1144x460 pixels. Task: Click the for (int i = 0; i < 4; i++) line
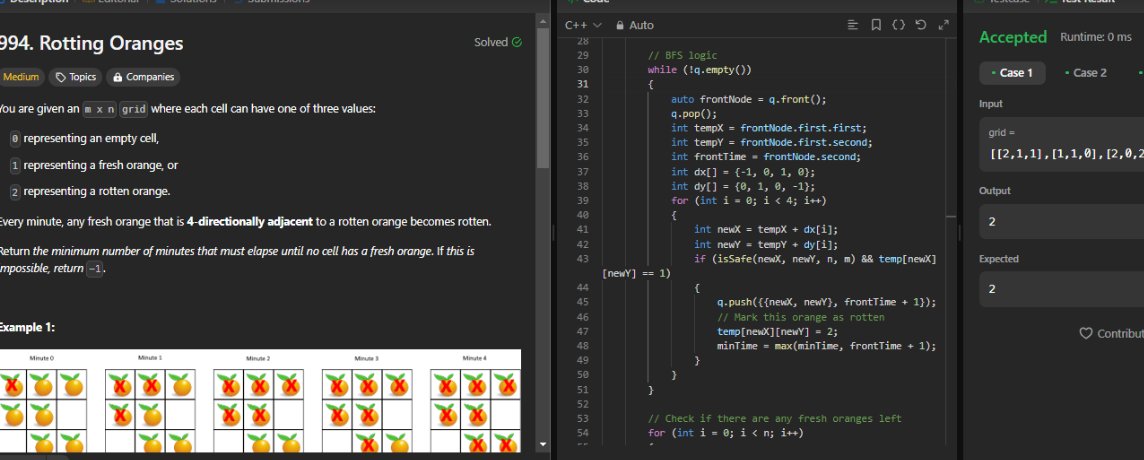point(749,201)
